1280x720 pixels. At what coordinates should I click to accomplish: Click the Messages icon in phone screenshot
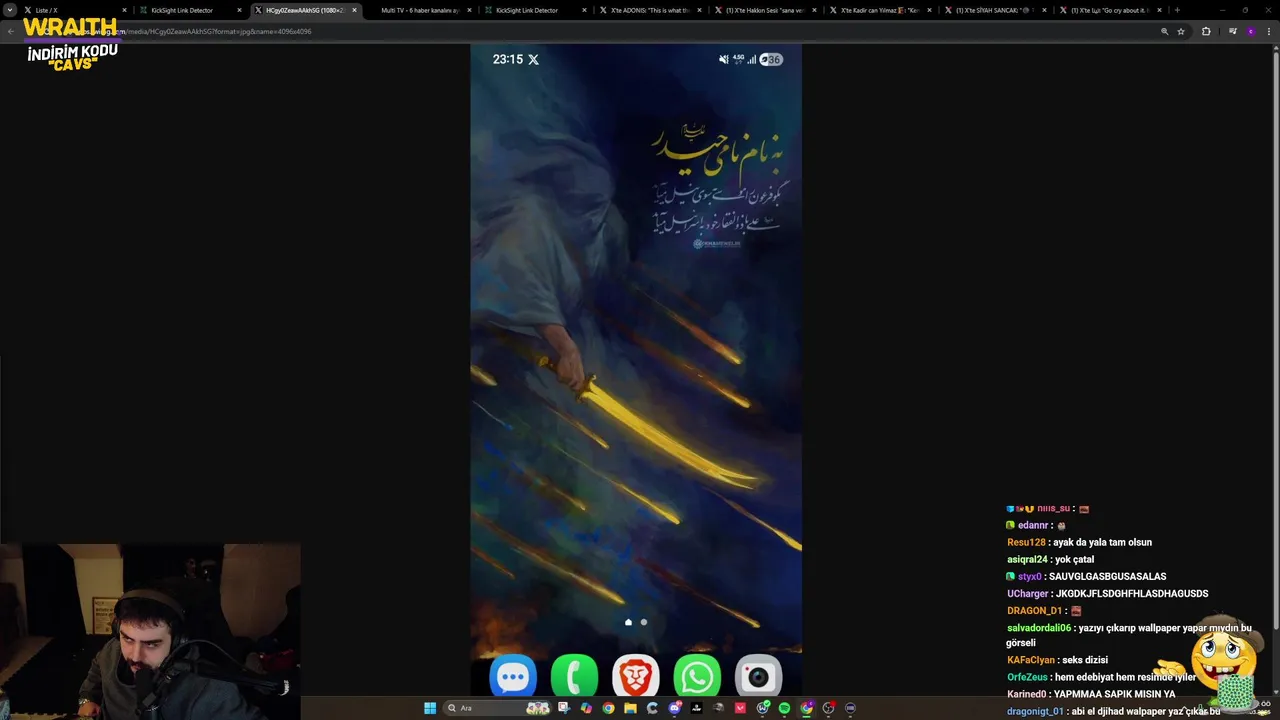[513, 677]
